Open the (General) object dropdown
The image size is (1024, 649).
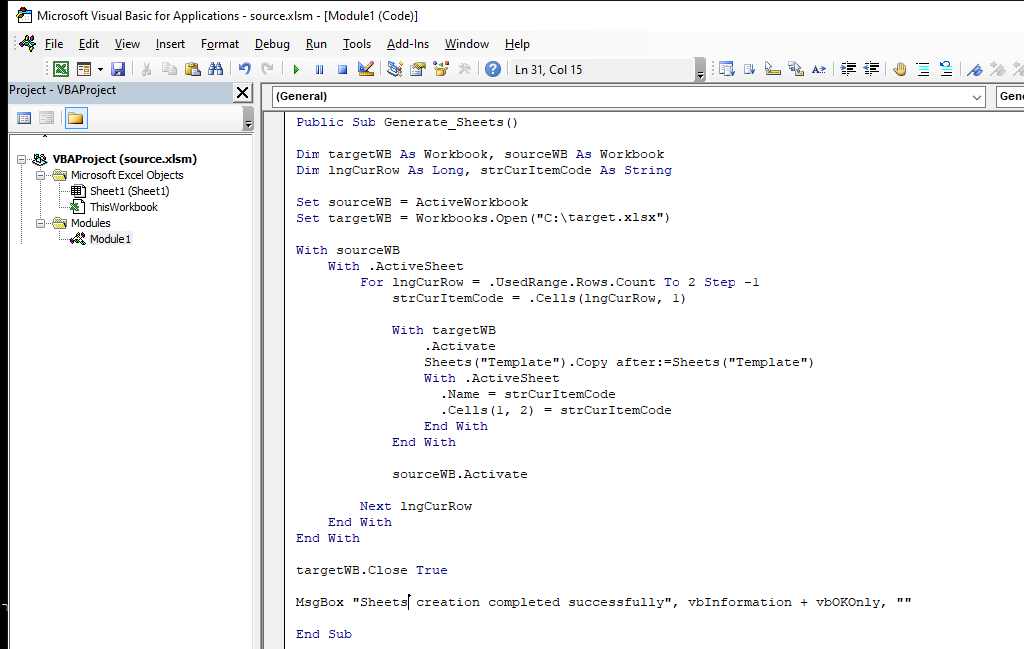pyautogui.click(x=977, y=97)
